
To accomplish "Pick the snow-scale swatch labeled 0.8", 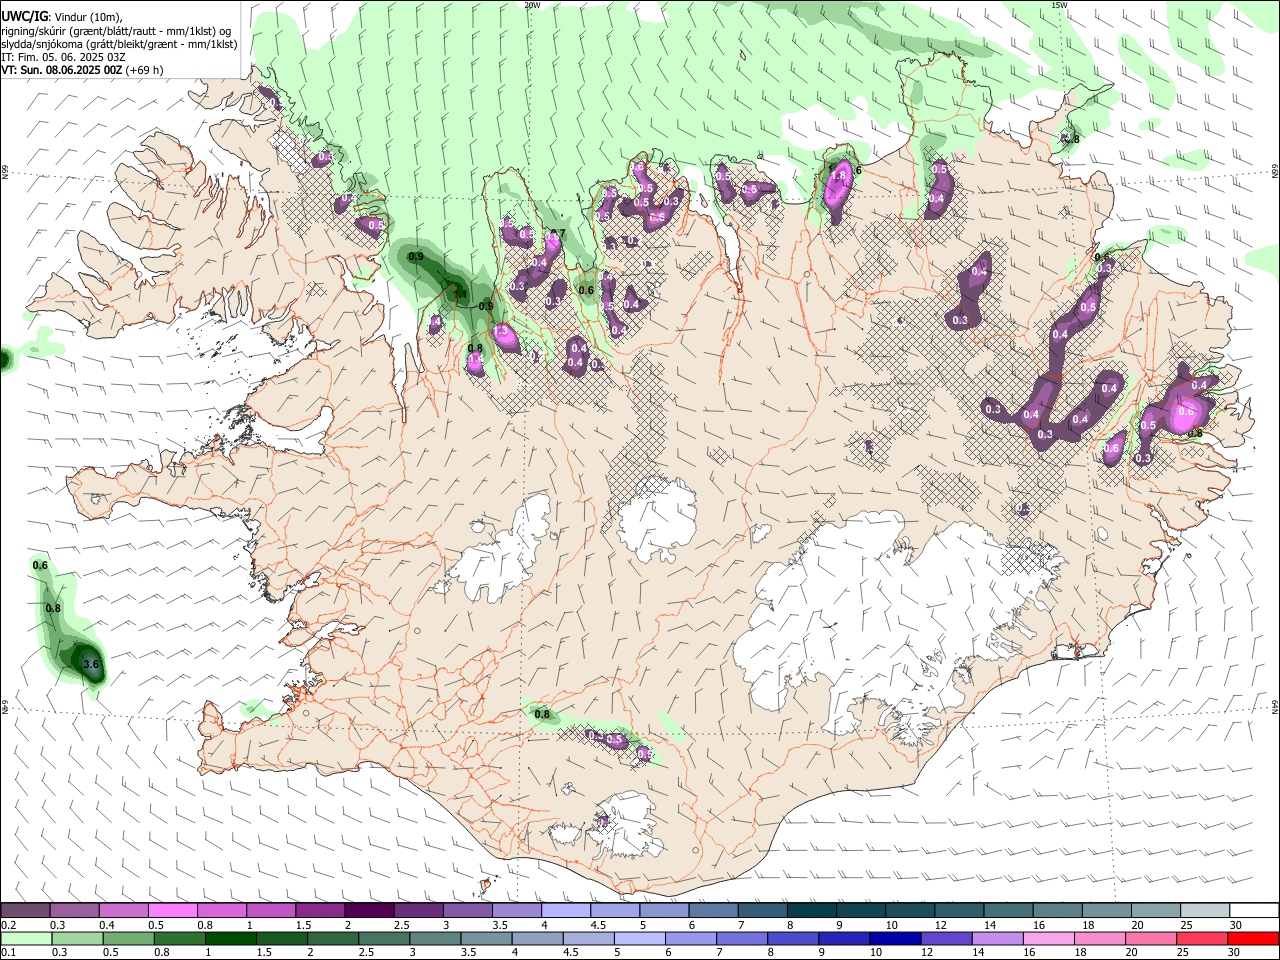I will (222, 910).
